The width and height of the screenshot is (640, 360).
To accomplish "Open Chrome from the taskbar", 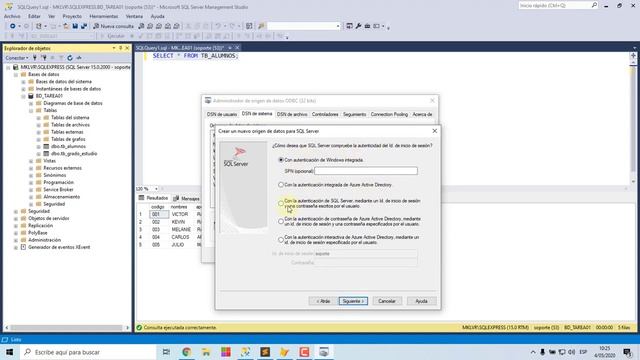I will click(x=187, y=352).
